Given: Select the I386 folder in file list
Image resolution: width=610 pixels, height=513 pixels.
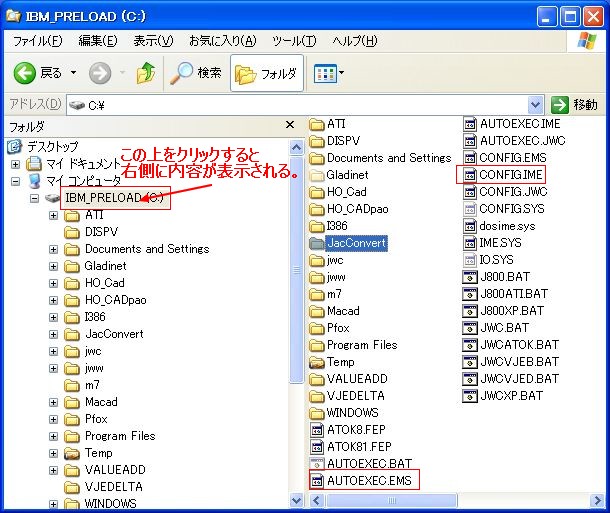Looking at the screenshot, I should [337, 226].
